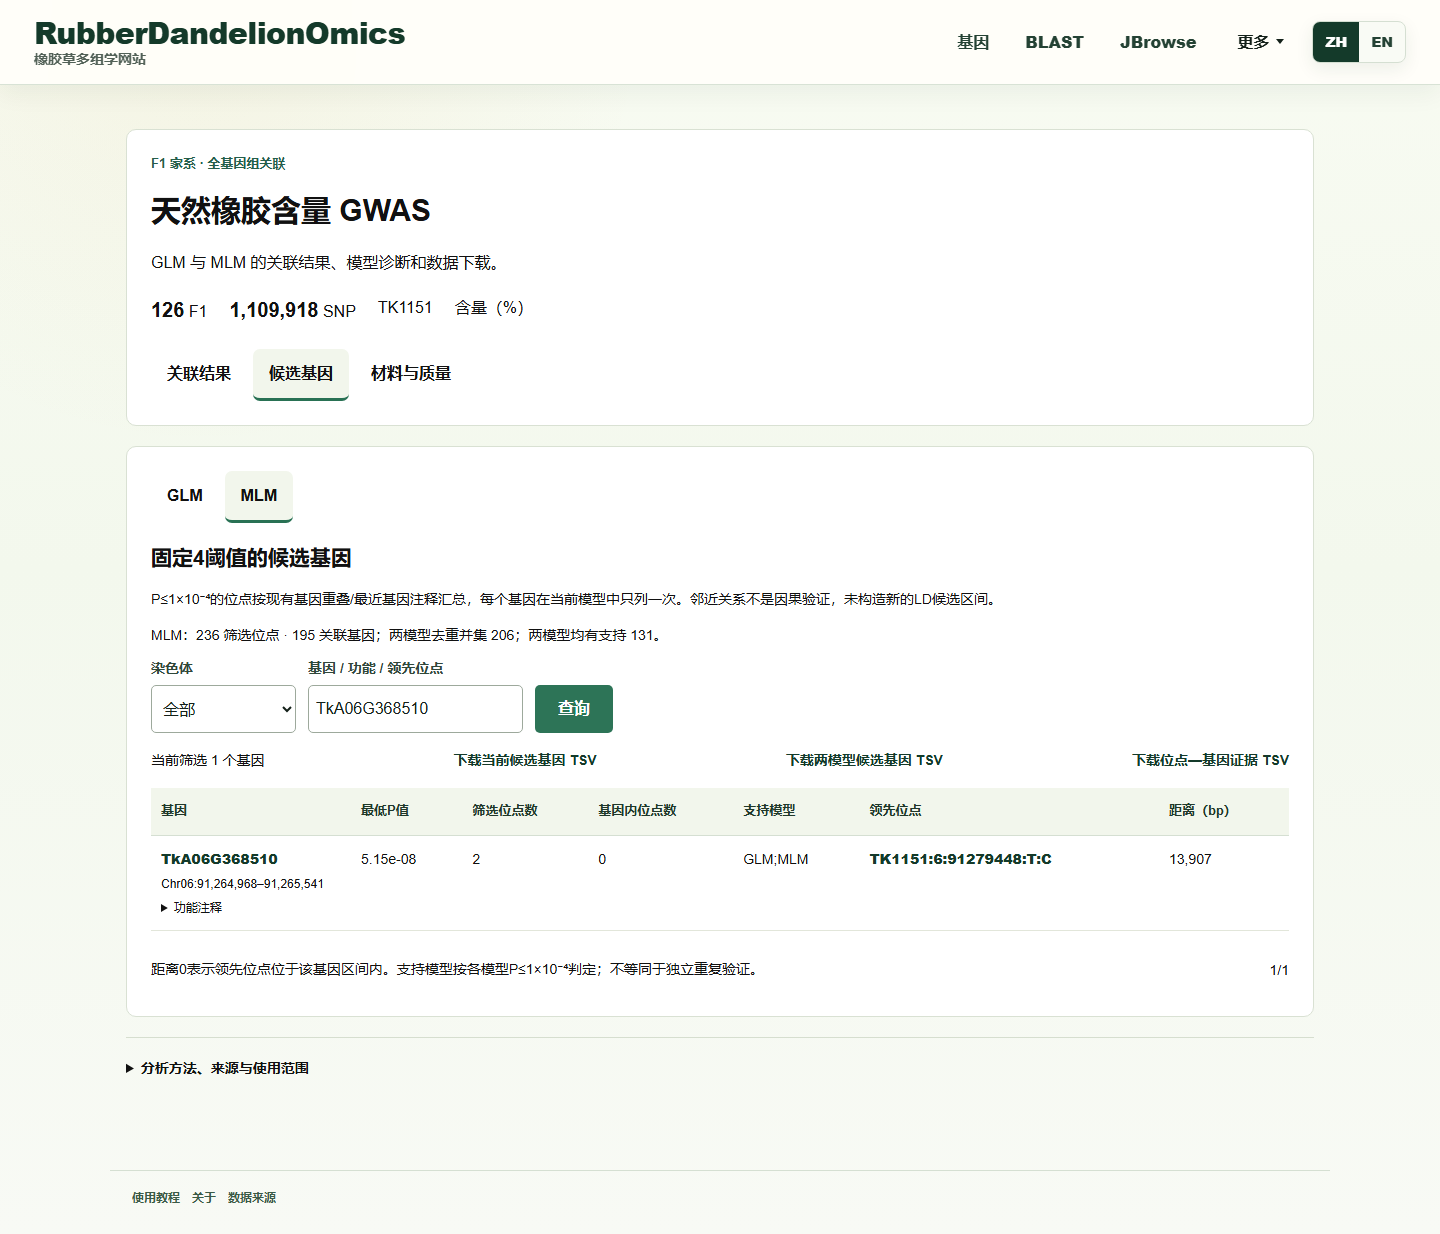The height and width of the screenshot is (1234, 1440).
Task: Click the 基因内位点数 column header
Action: [637, 811]
